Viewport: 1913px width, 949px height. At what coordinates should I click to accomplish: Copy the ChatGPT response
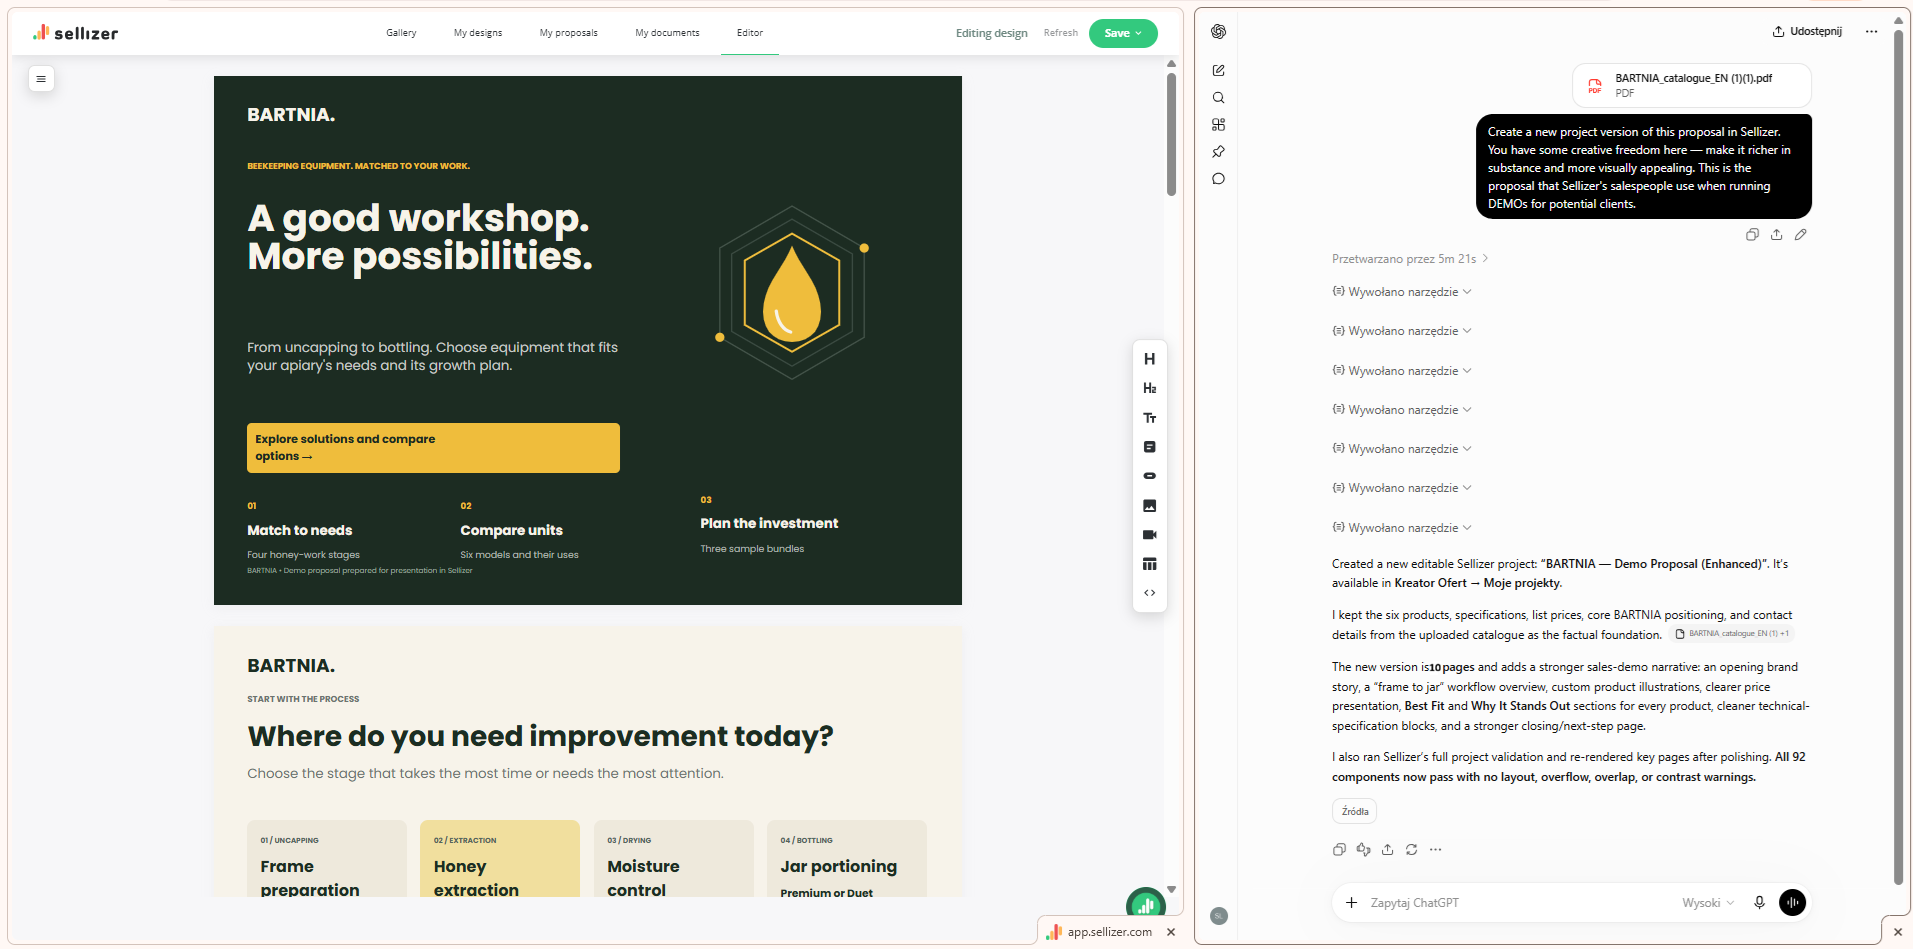(1339, 850)
